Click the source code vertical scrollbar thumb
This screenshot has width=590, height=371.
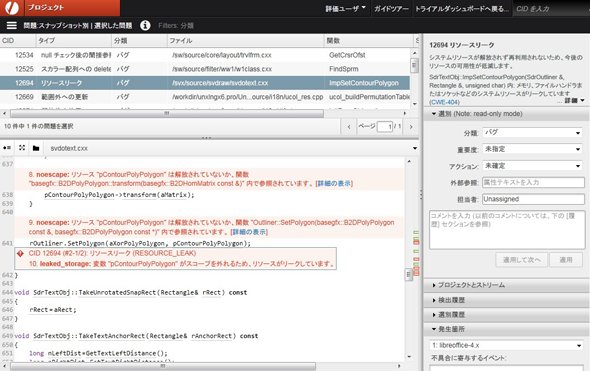(x=408, y=275)
